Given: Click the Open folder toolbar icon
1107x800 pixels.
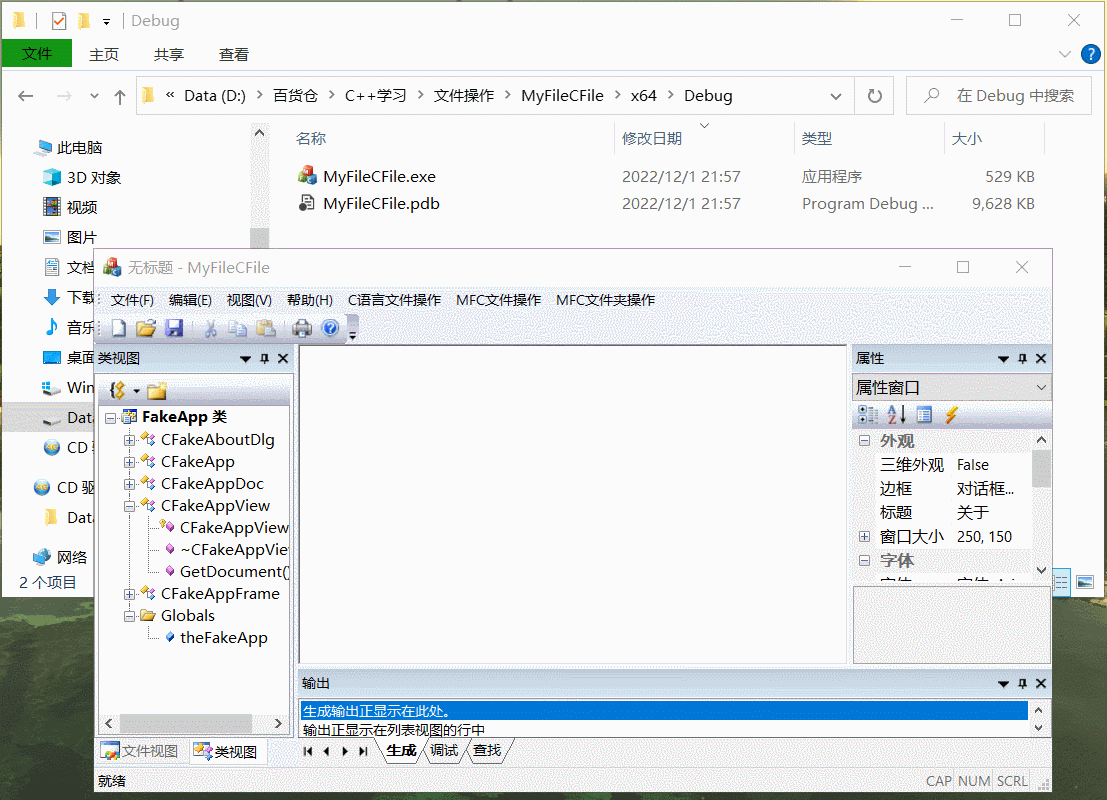Looking at the screenshot, I should [146, 328].
